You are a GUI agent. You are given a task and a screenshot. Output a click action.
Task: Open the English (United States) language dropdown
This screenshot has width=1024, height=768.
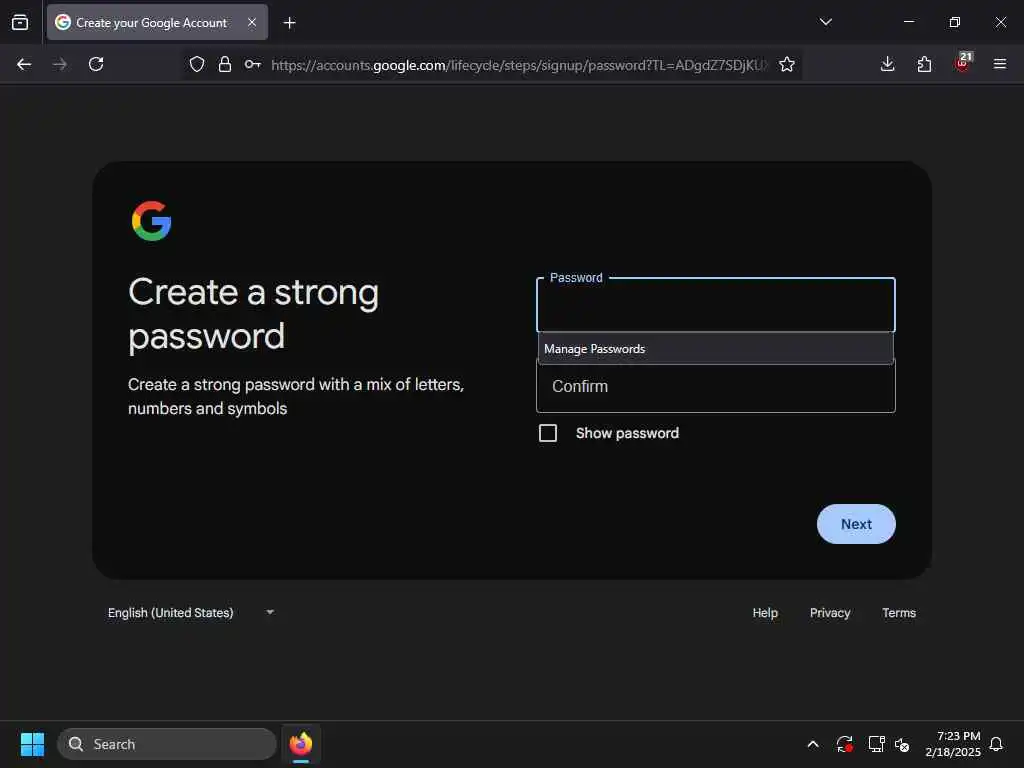click(191, 613)
